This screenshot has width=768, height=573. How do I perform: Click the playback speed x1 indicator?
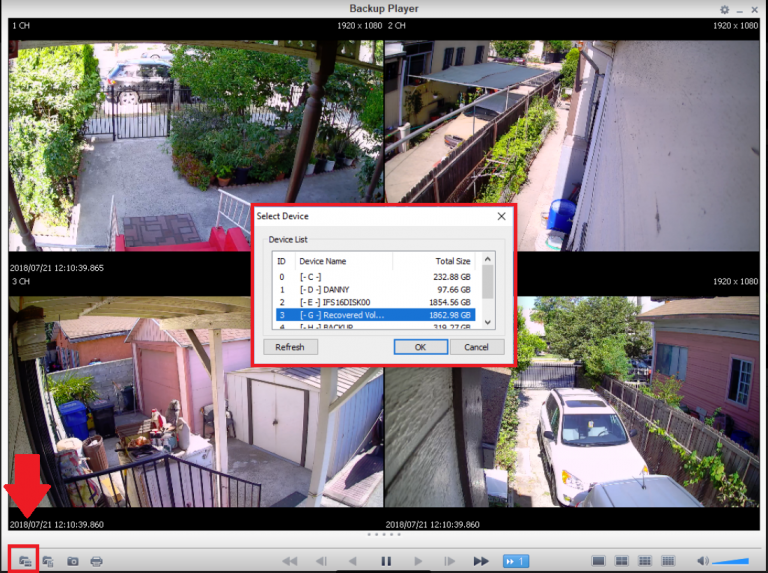(x=516, y=561)
